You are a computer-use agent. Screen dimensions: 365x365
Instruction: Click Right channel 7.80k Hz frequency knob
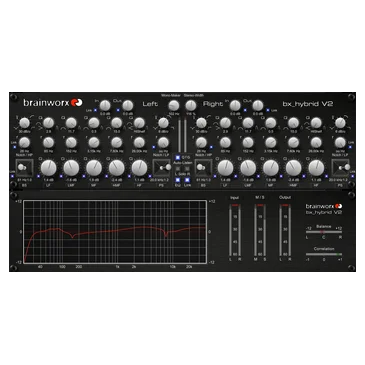pos(293,143)
